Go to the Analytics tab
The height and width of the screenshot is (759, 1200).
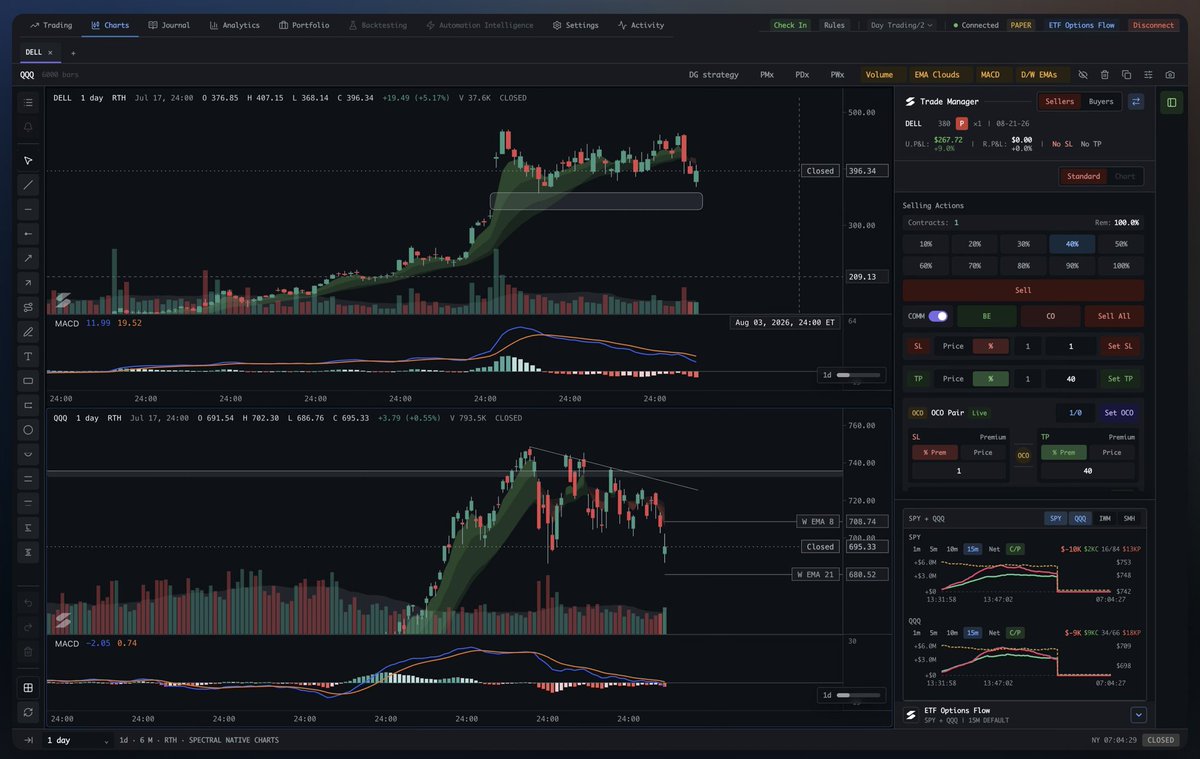(234, 25)
